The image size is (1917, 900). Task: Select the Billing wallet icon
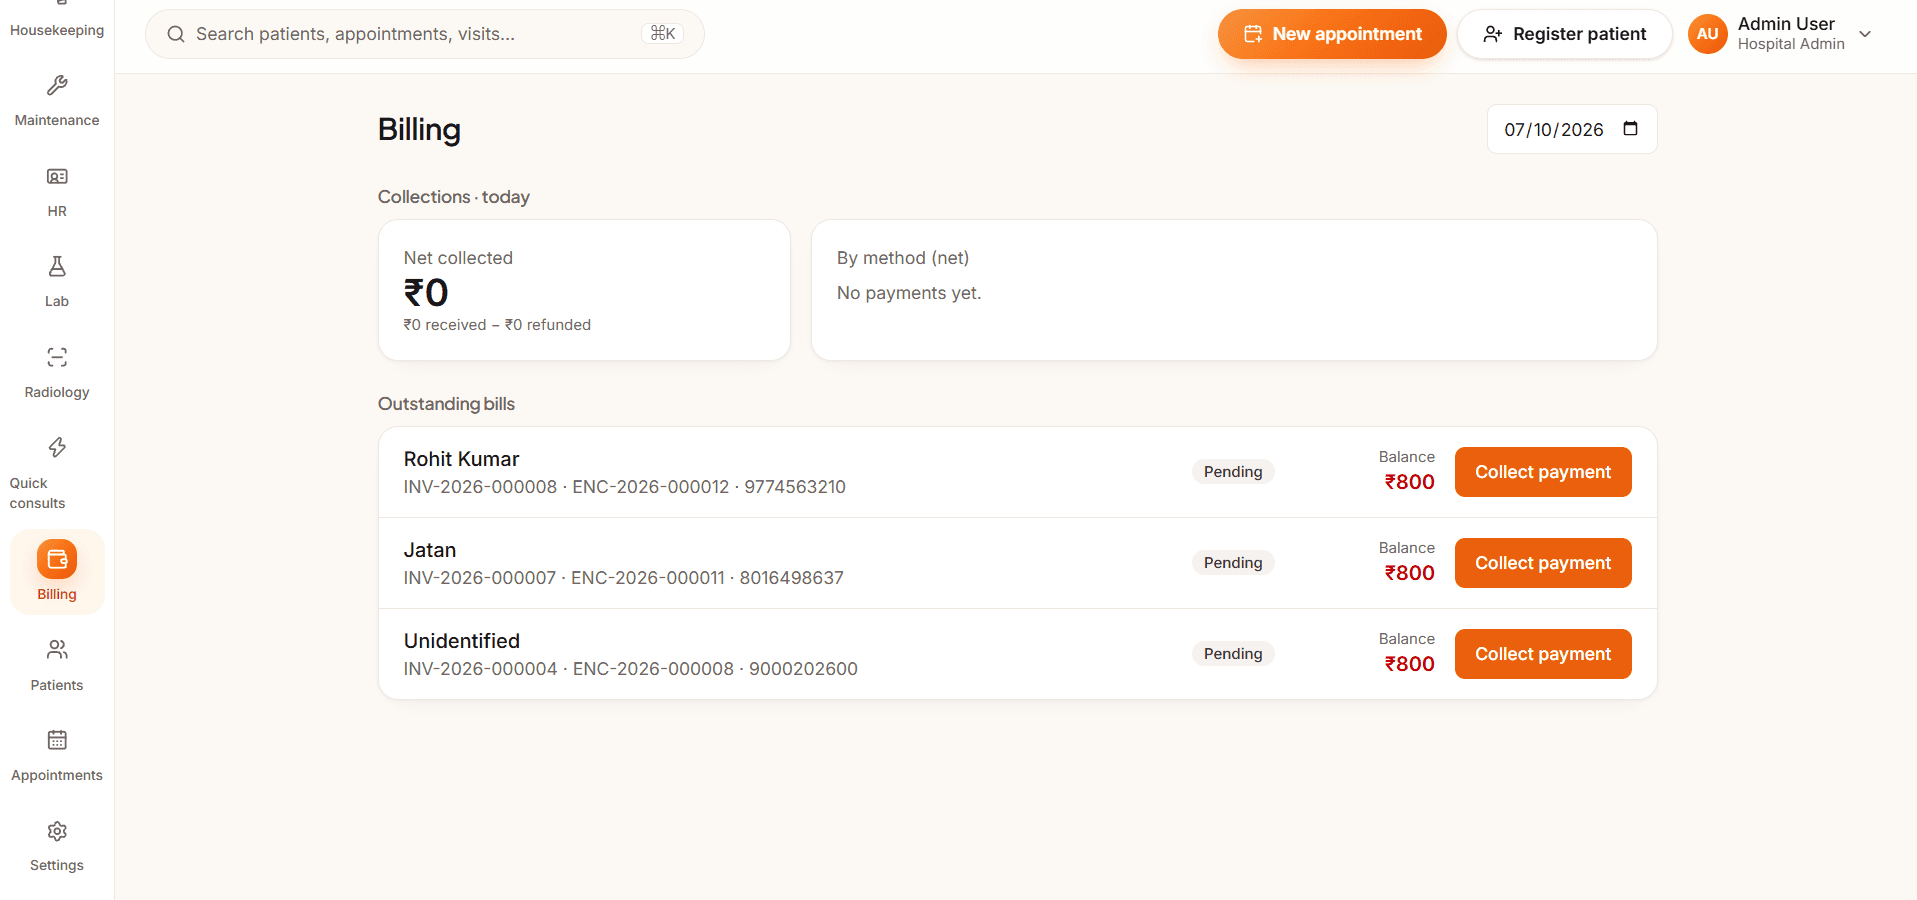click(57, 559)
